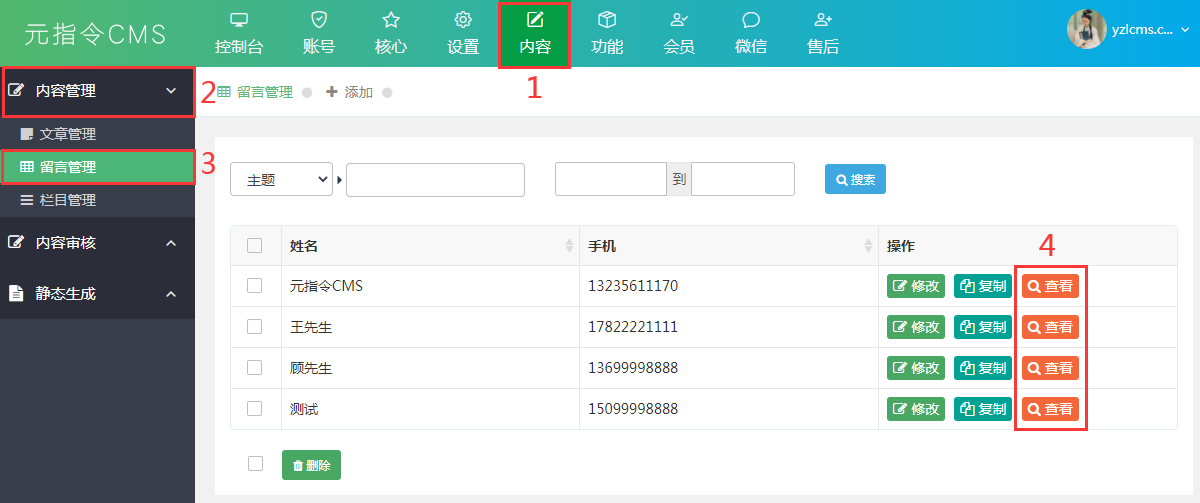
Task: Click the 微信 chat bubble icon
Action: click(x=751, y=20)
